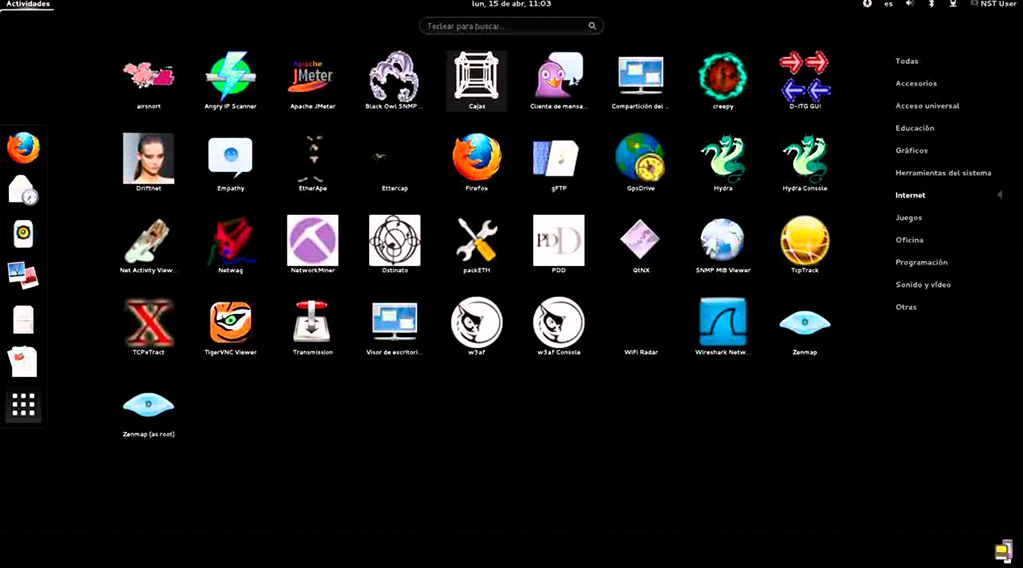Screen dimensions: 1023x568
Task: Open Hydra Console
Action: tap(804, 163)
